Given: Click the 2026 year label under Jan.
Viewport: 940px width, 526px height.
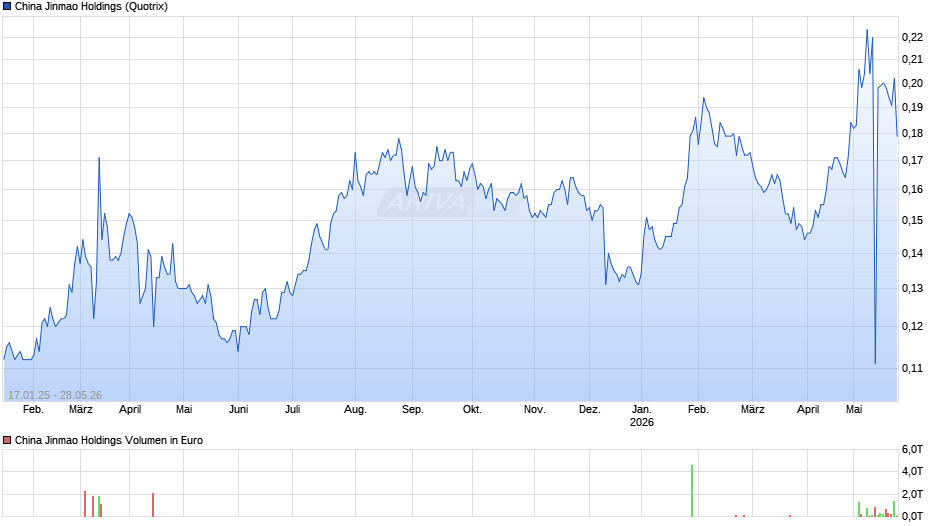Looking at the screenshot, I should pyautogui.click(x=641, y=422).
